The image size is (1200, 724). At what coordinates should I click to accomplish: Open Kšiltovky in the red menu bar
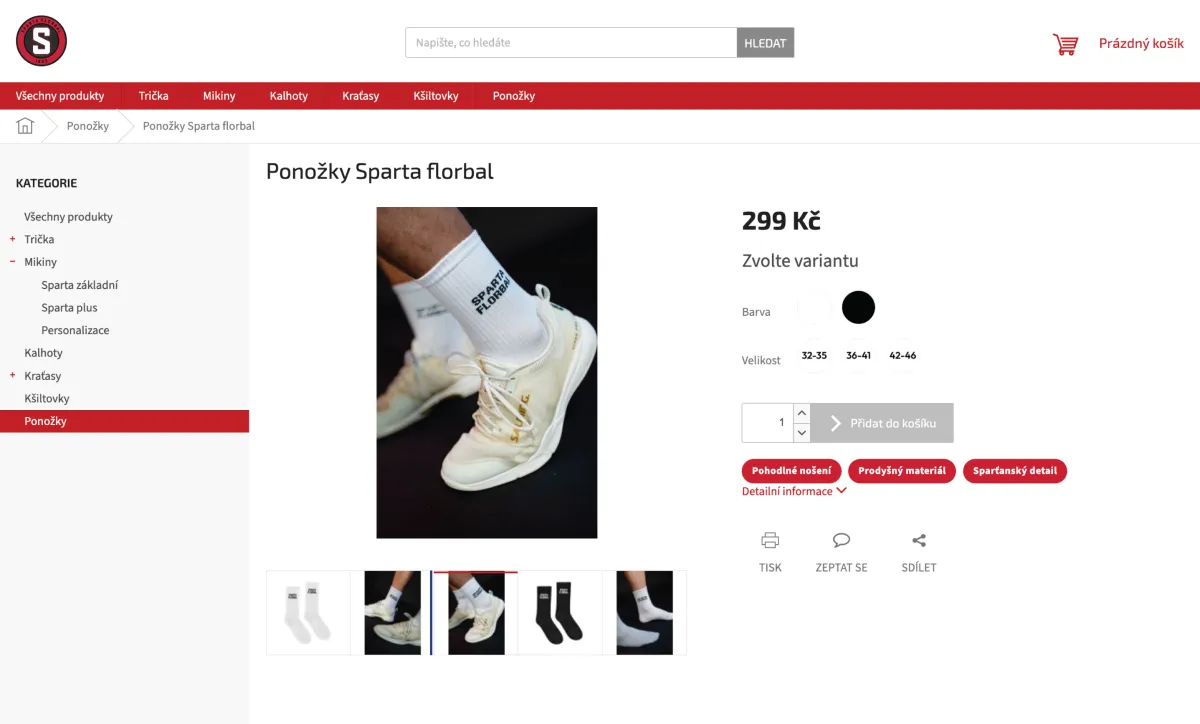point(436,96)
